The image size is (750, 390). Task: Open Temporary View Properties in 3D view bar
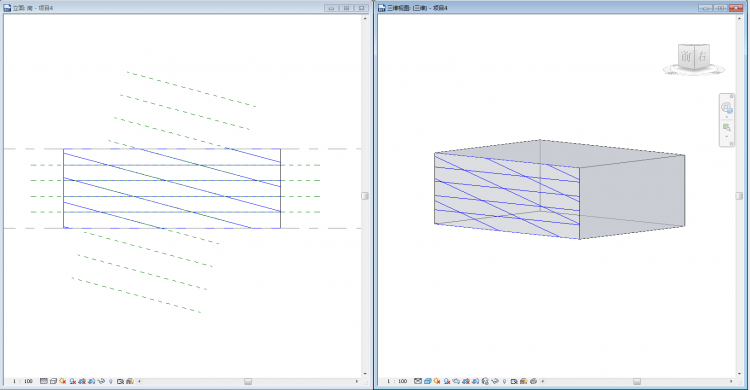(x=514, y=381)
